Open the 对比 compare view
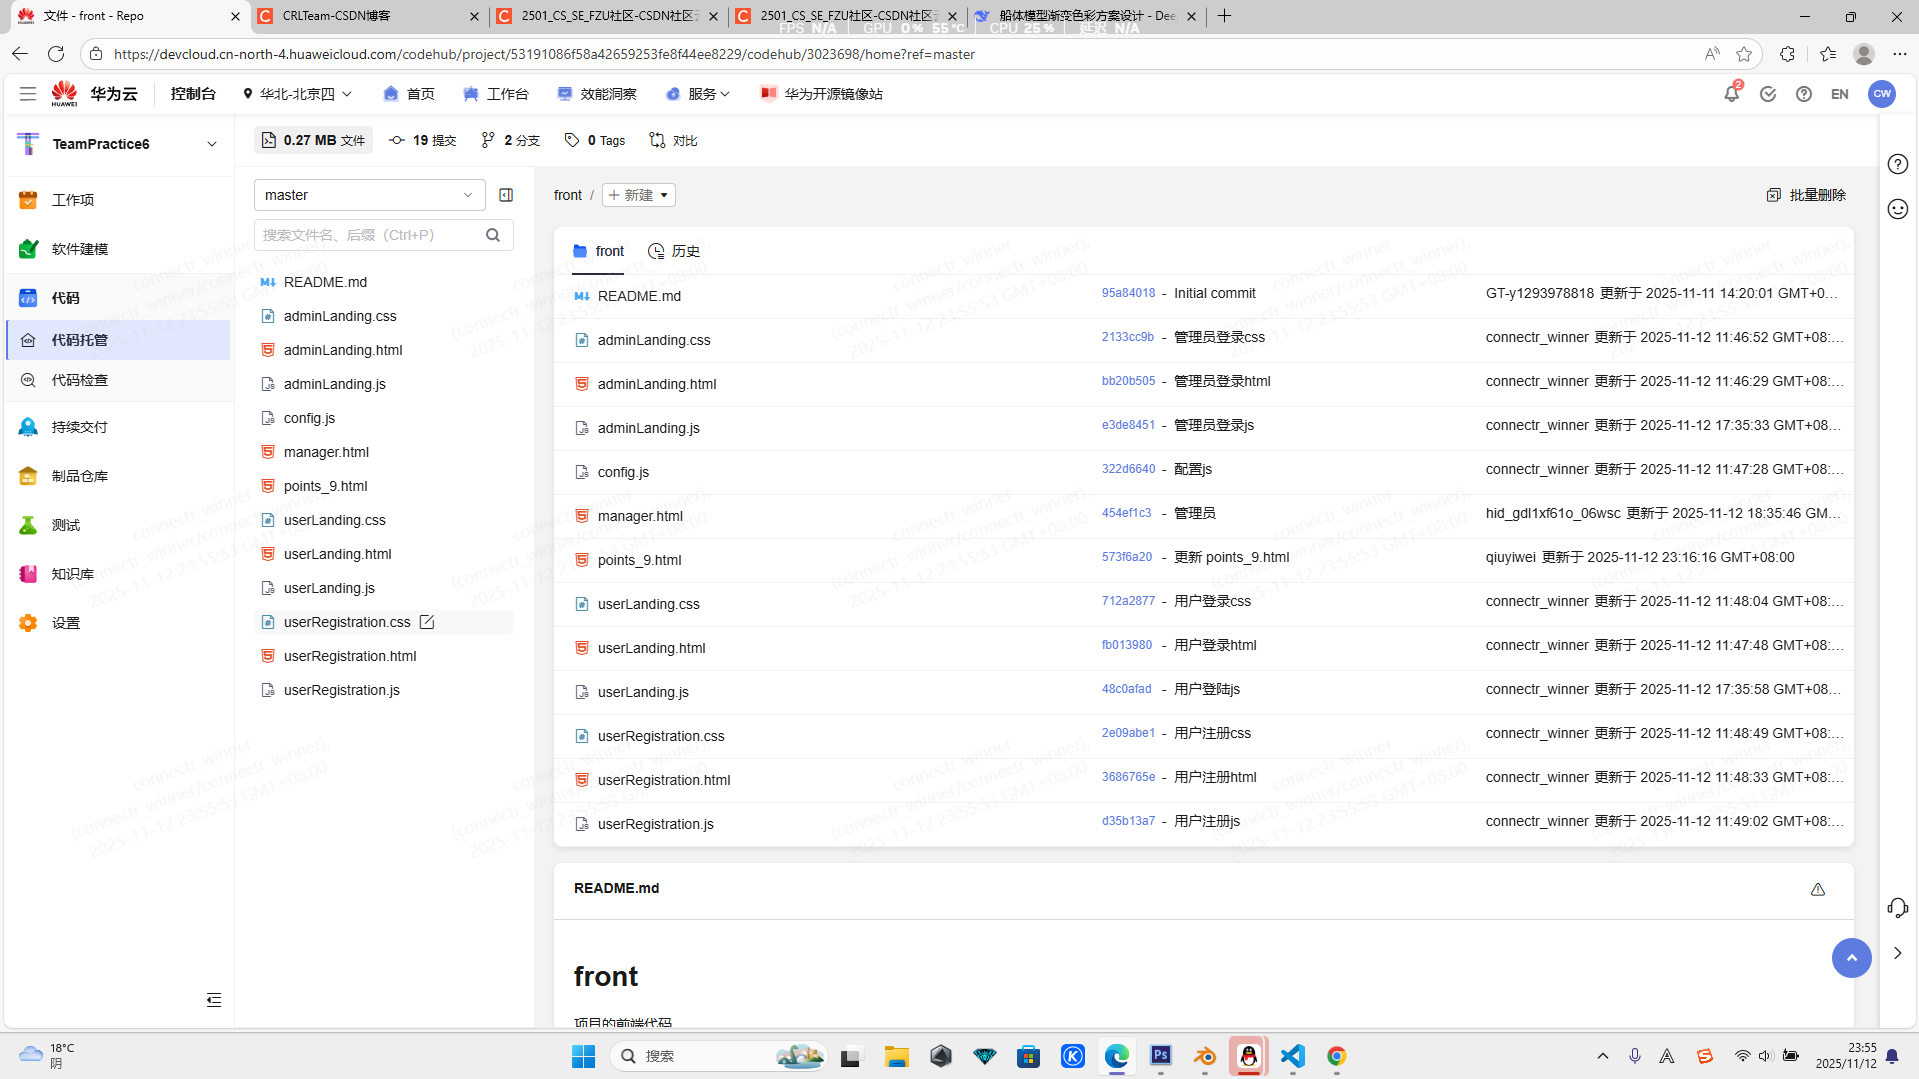 coord(673,140)
